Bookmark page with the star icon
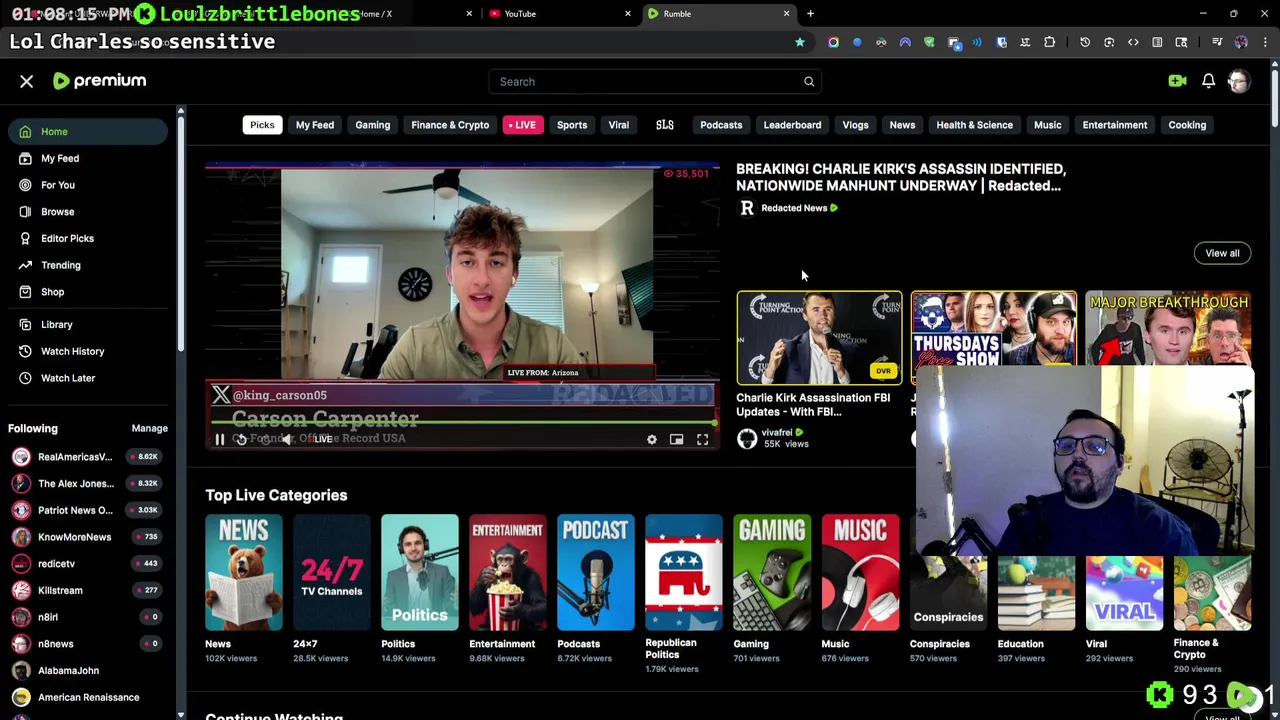The height and width of the screenshot is (720, 1280). [800, 42]
